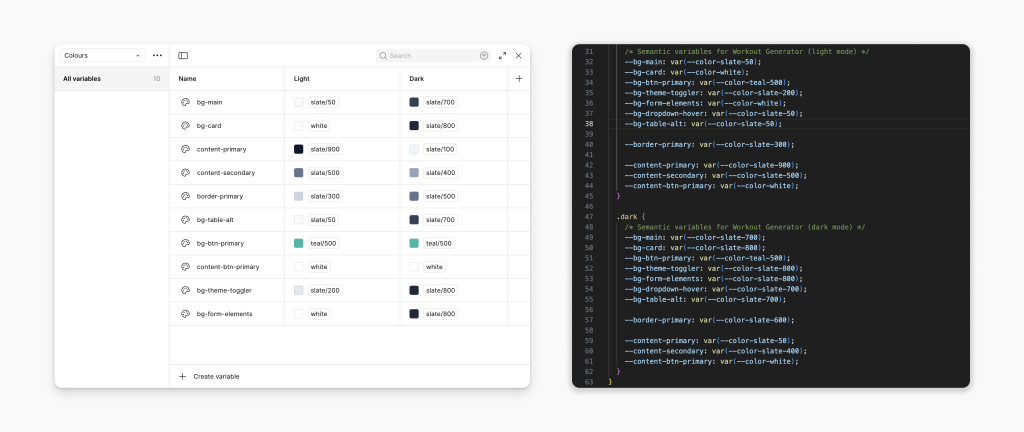Open the slate/900 alias for content-primary light
Screen dimensions: 1024x432
point(324,149)
